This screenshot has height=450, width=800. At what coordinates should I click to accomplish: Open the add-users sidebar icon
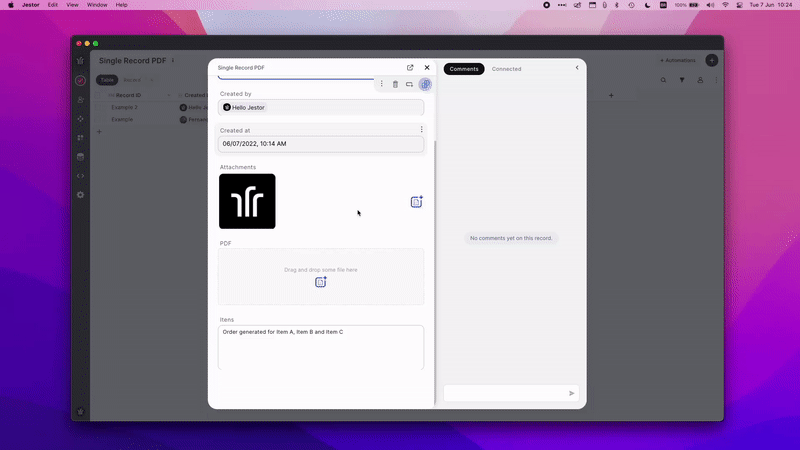[x=80, y=99]
